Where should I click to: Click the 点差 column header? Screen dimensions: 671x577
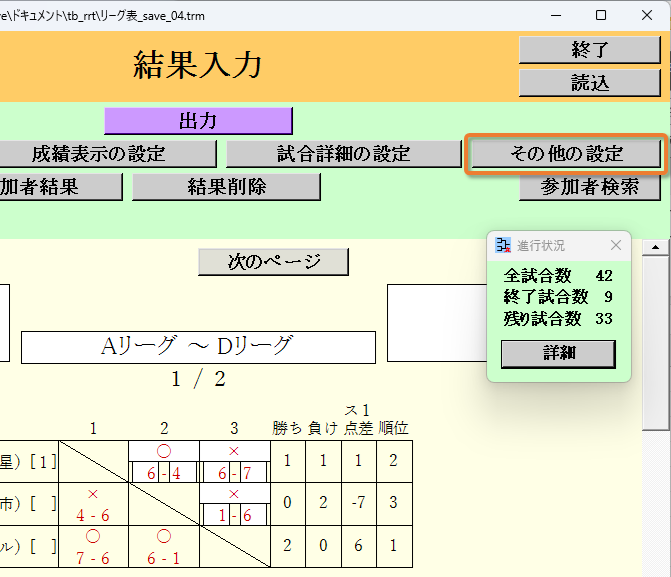point(359,428)
